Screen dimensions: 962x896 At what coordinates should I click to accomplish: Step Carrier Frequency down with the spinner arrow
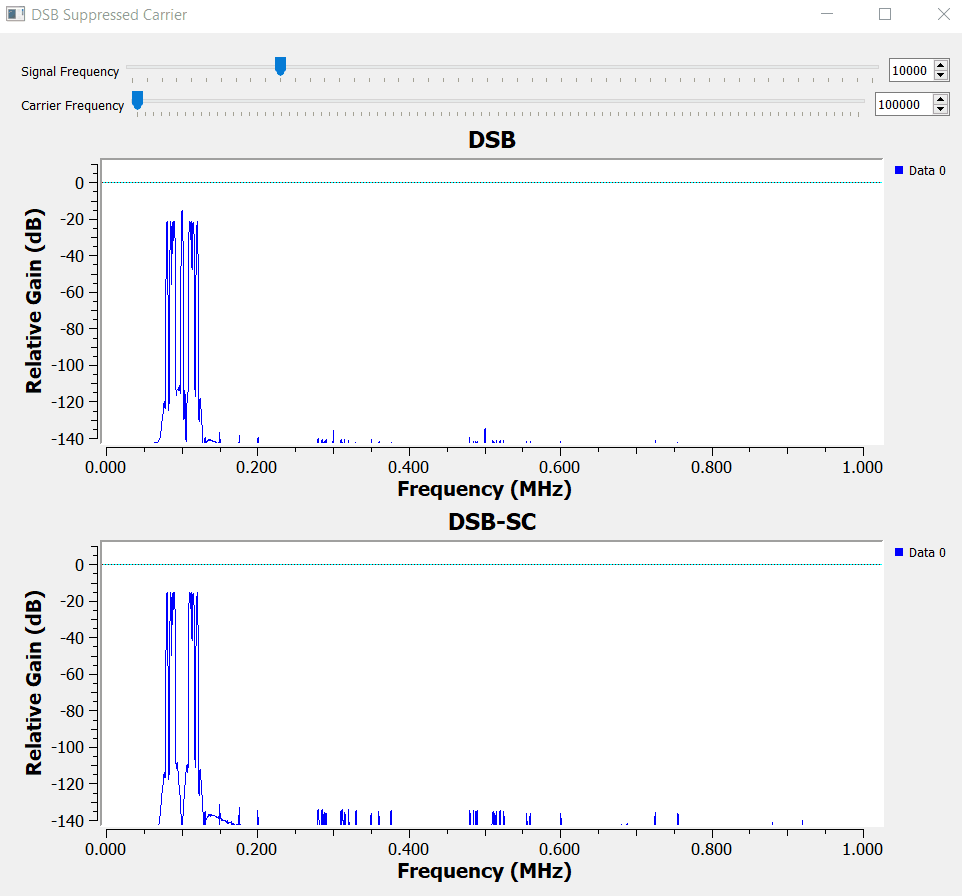point(940,109)
